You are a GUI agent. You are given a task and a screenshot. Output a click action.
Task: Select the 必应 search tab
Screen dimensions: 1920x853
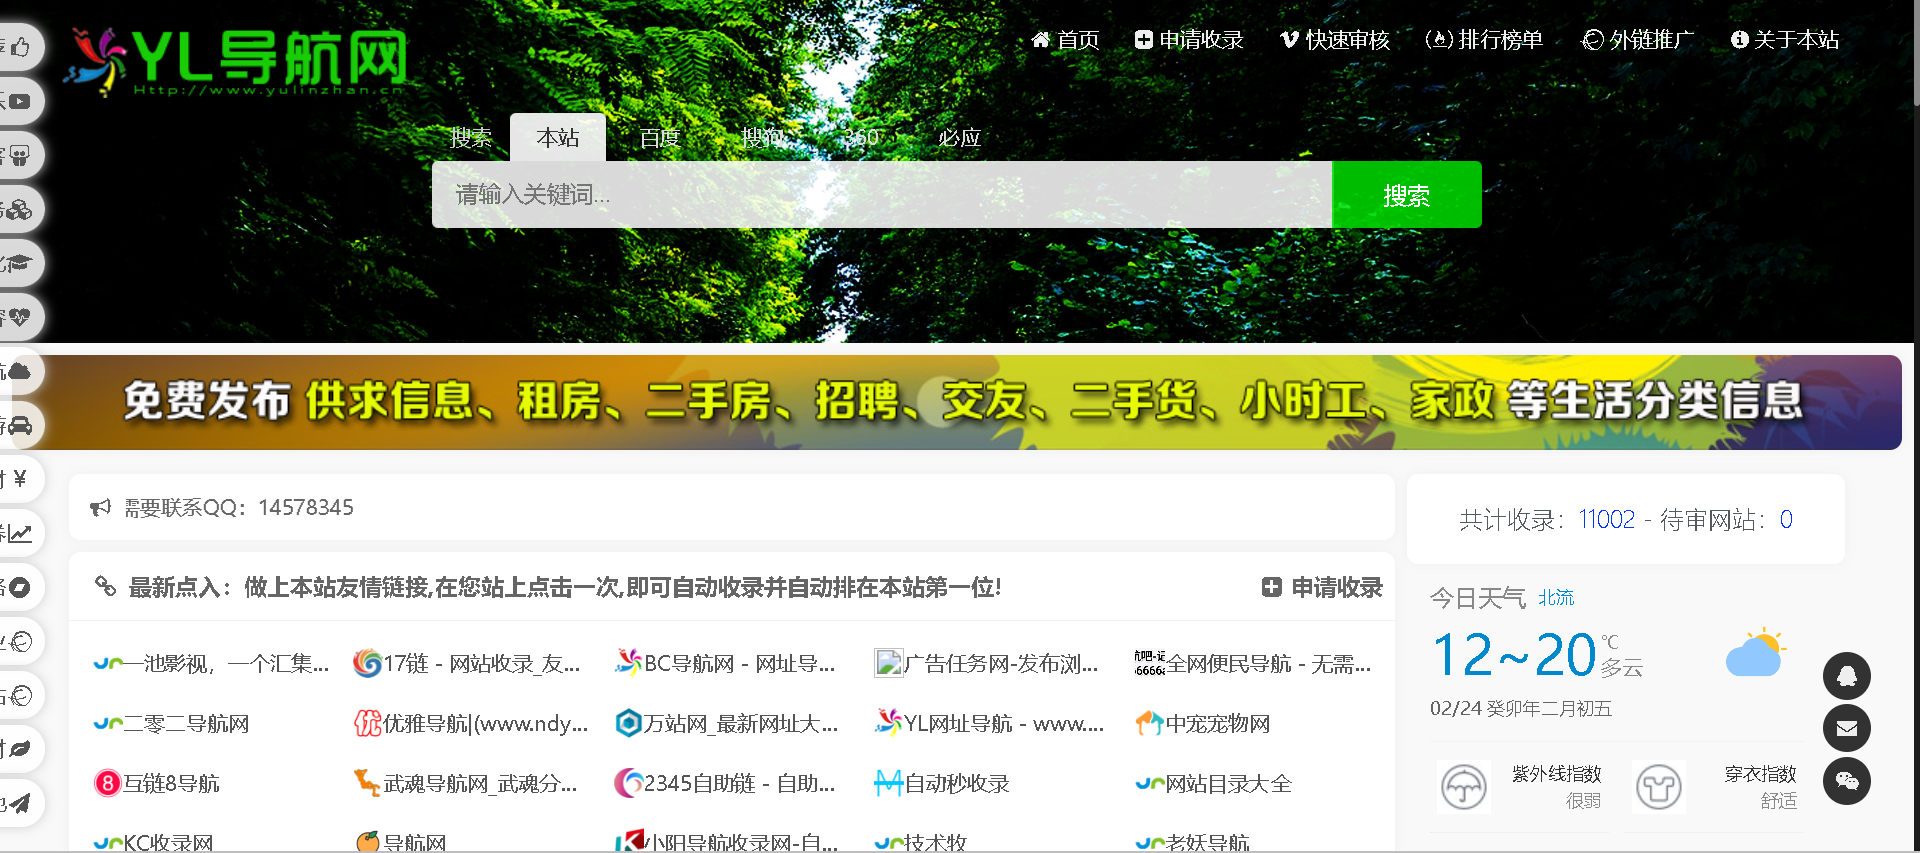coord(959,137)
